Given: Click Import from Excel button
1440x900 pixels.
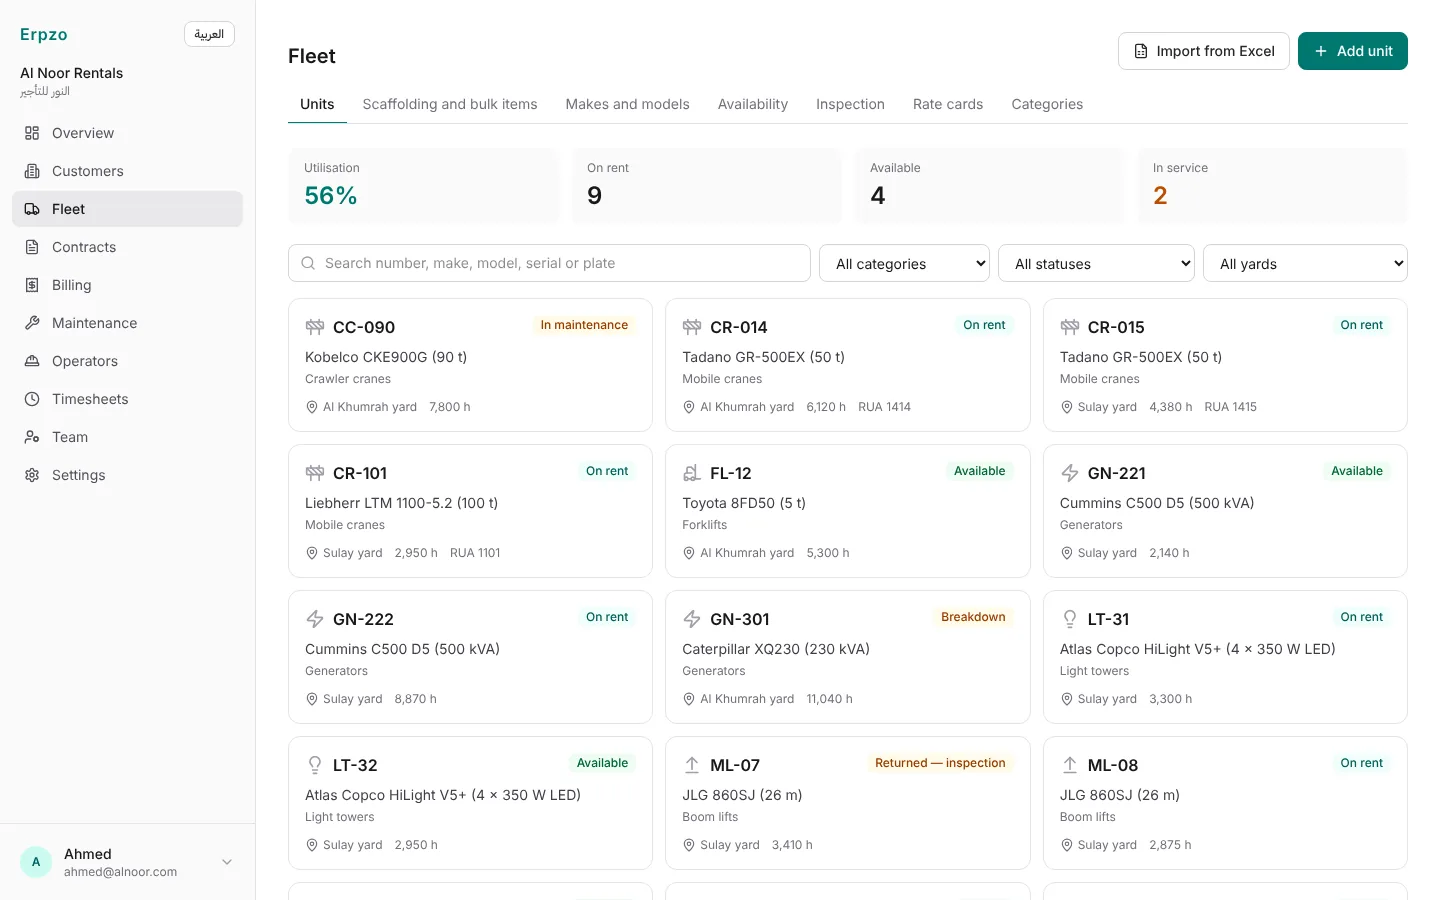Looking at the screenshot, I should tap(1203, 51).
